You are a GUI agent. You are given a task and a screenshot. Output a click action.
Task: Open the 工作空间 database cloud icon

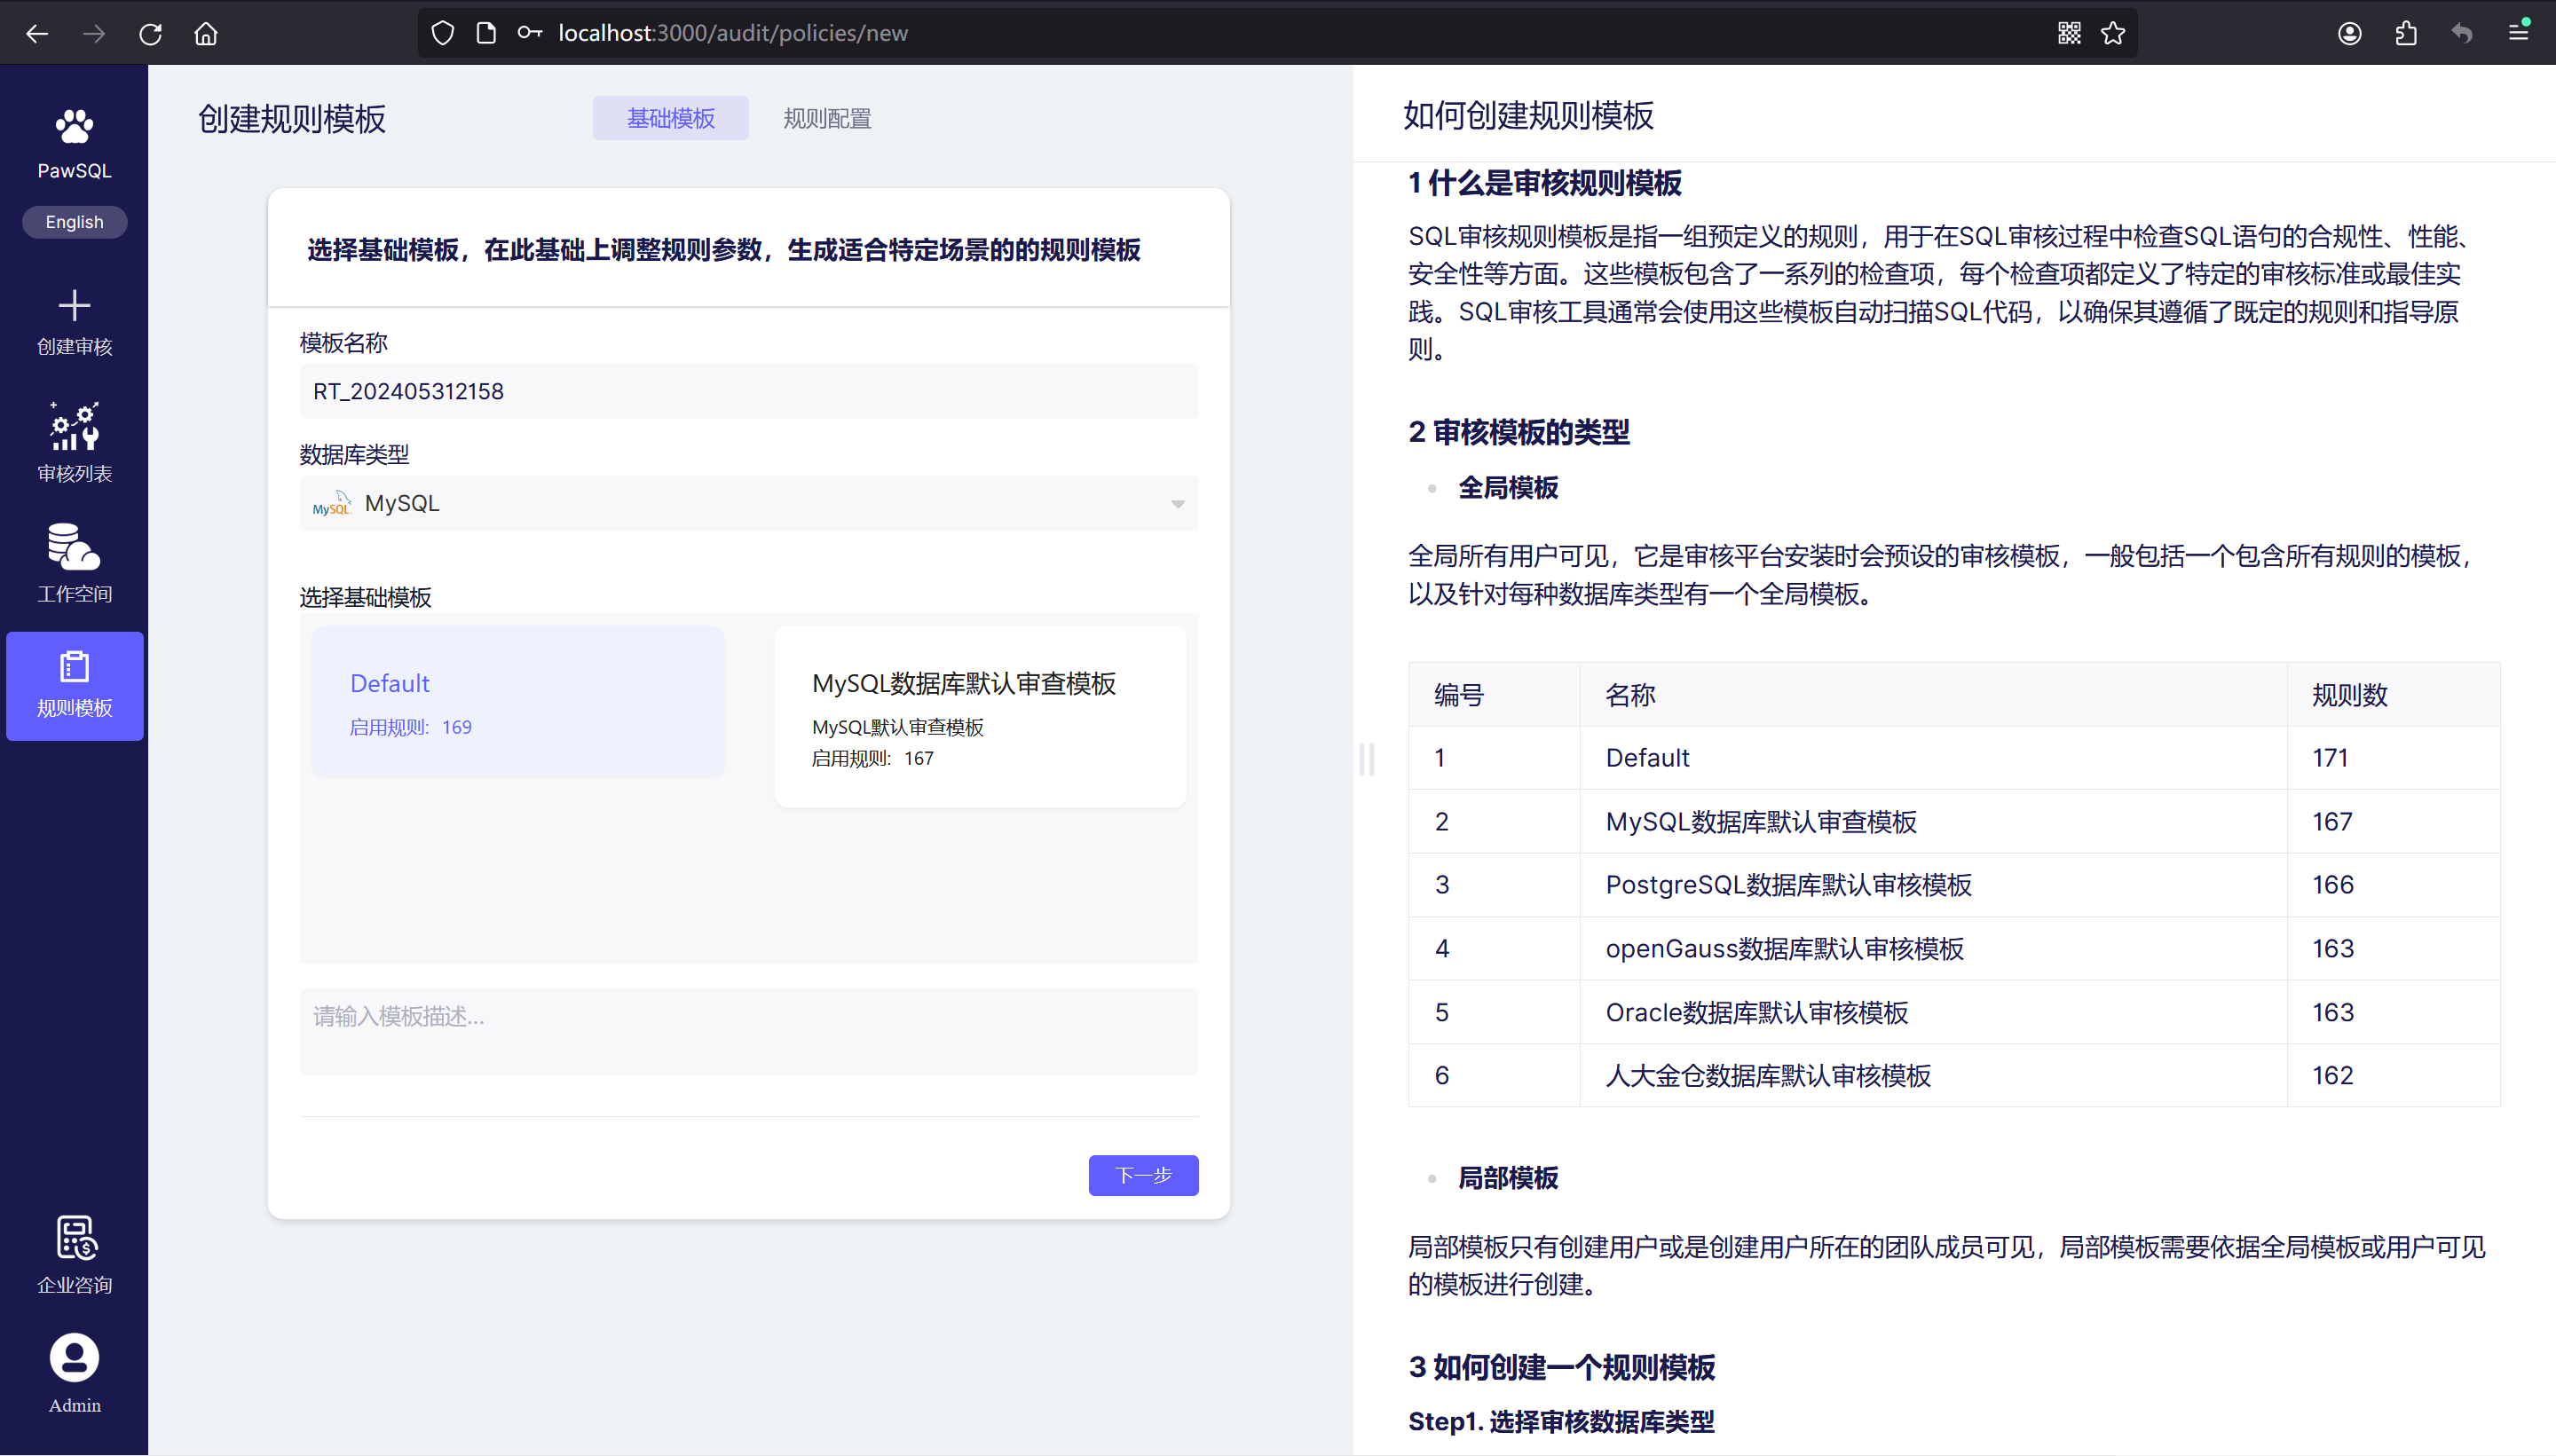(74, 547)
